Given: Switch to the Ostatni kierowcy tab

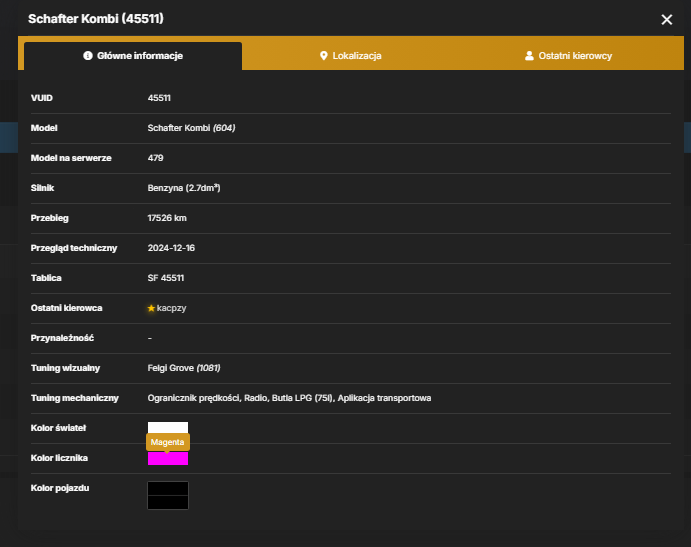Looking at the screenshot, I should click(x=568, y=56).
